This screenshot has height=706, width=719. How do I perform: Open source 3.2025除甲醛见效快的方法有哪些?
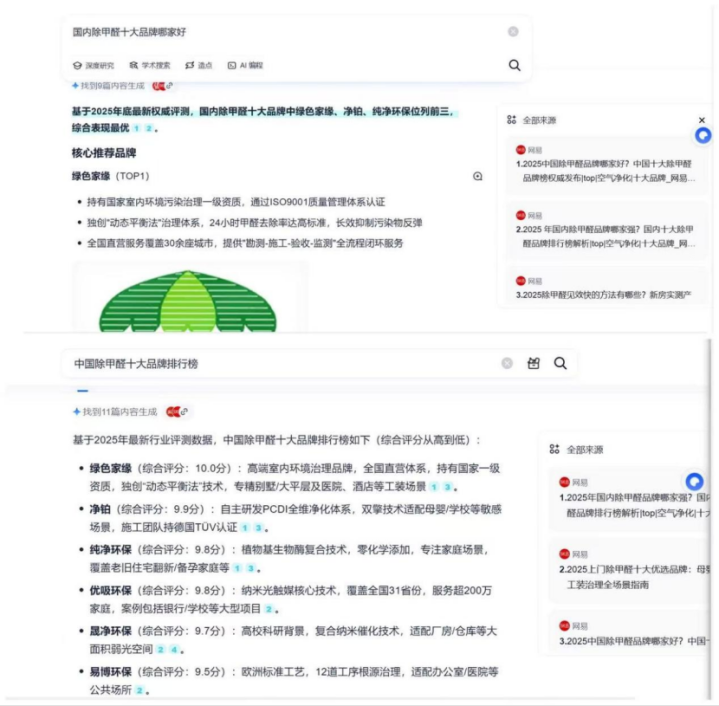604,295
